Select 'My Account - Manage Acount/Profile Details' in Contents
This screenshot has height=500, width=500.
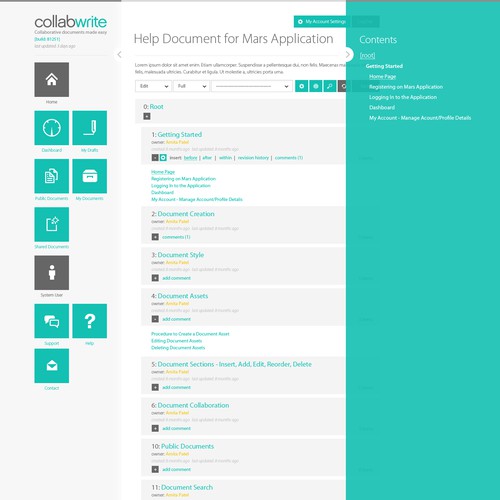click(x=420, y=118)
